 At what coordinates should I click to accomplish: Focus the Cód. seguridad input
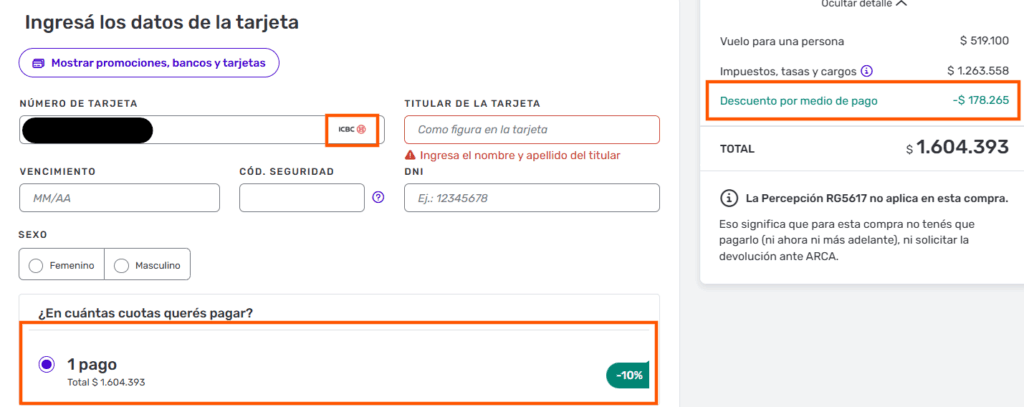click(301, 198)
